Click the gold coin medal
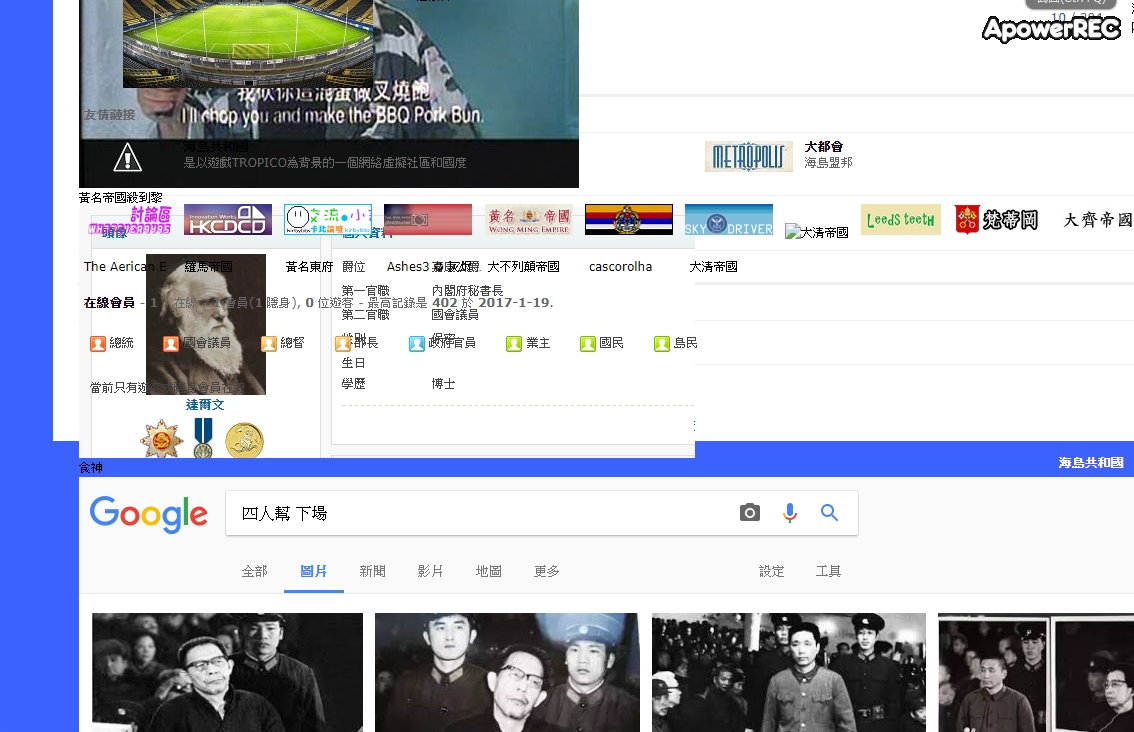 (244, 441)
